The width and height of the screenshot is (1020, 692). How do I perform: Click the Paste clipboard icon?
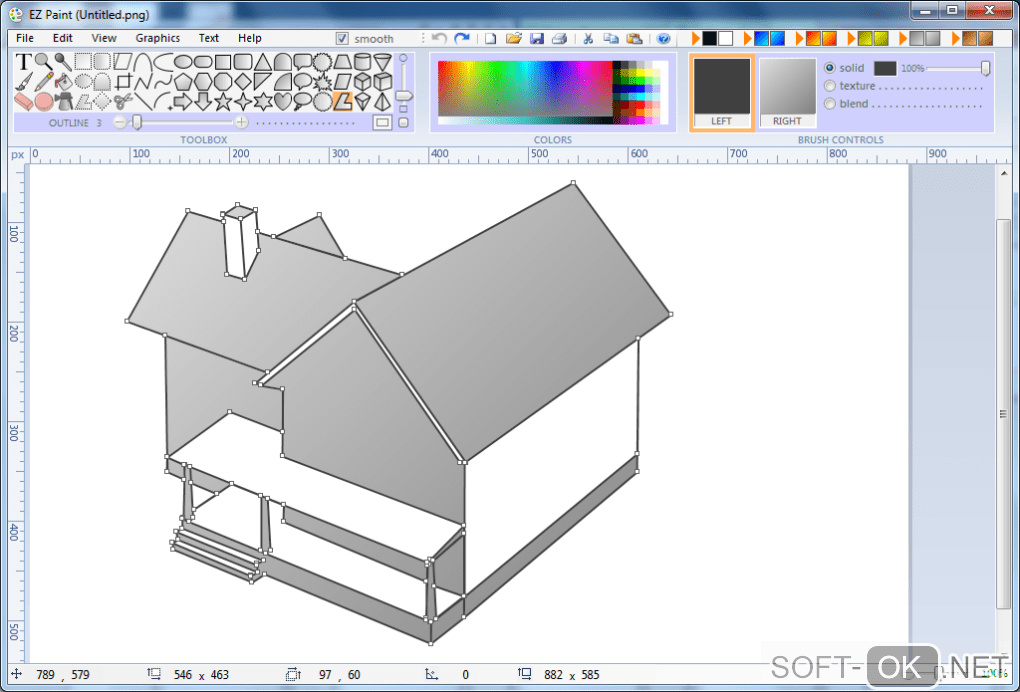click(x=634, y=38)
